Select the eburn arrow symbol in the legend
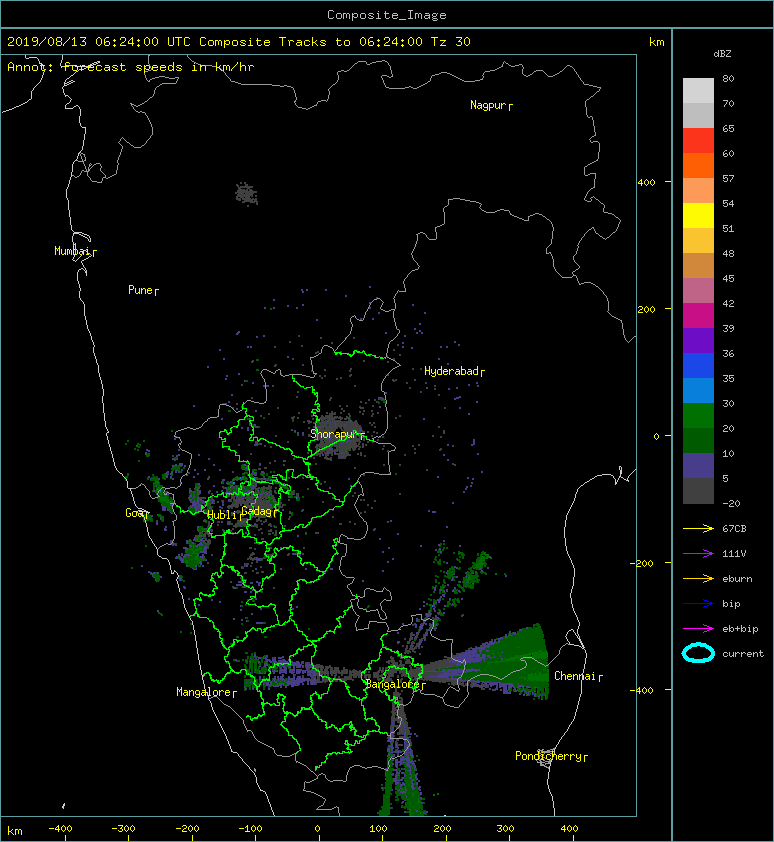This screenshot has height=842, width=774. pyautogui.click(x=698, y=578)
